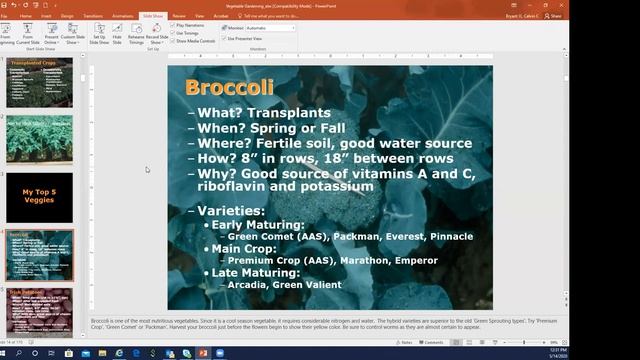Click the 'Arcadia, Green Valient' line
This screenshot has height=360, width=640.
click(284, 284)
